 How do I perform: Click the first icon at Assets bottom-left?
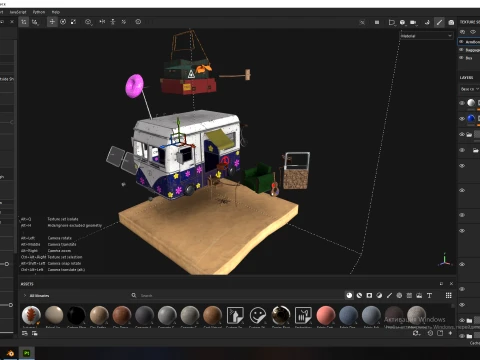[25, 333]
